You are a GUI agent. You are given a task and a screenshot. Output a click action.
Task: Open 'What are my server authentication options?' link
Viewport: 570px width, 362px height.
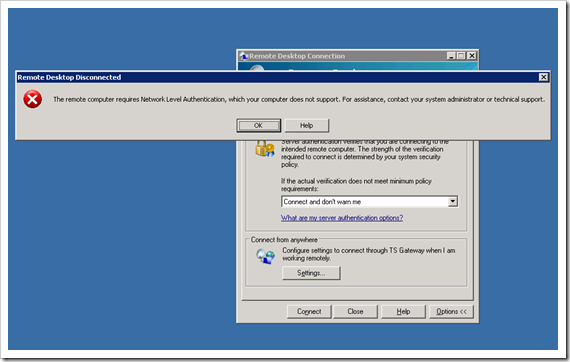pyautogui.click(x=342, y=218)
